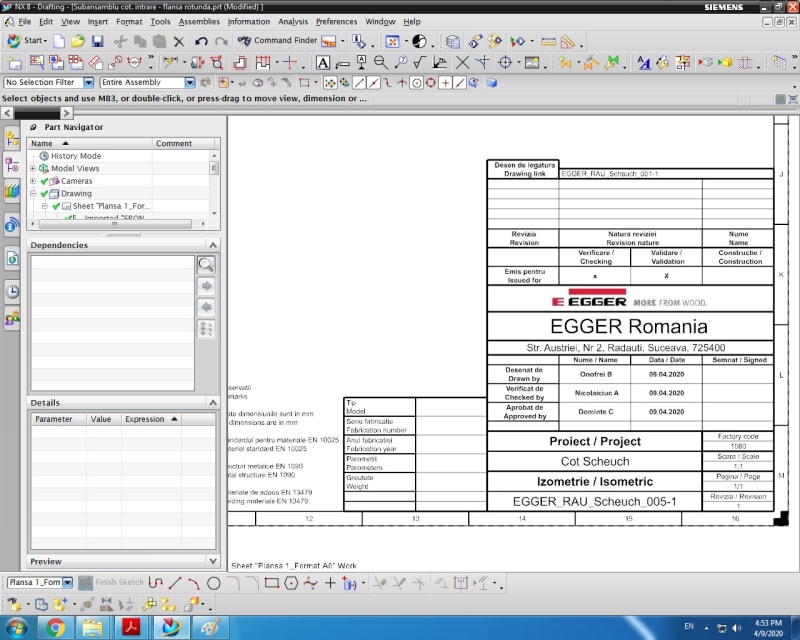Viewport: 800px width, 640px height.
Task: Click the magnifier in Dependencies panel
Action: [206, 264]
